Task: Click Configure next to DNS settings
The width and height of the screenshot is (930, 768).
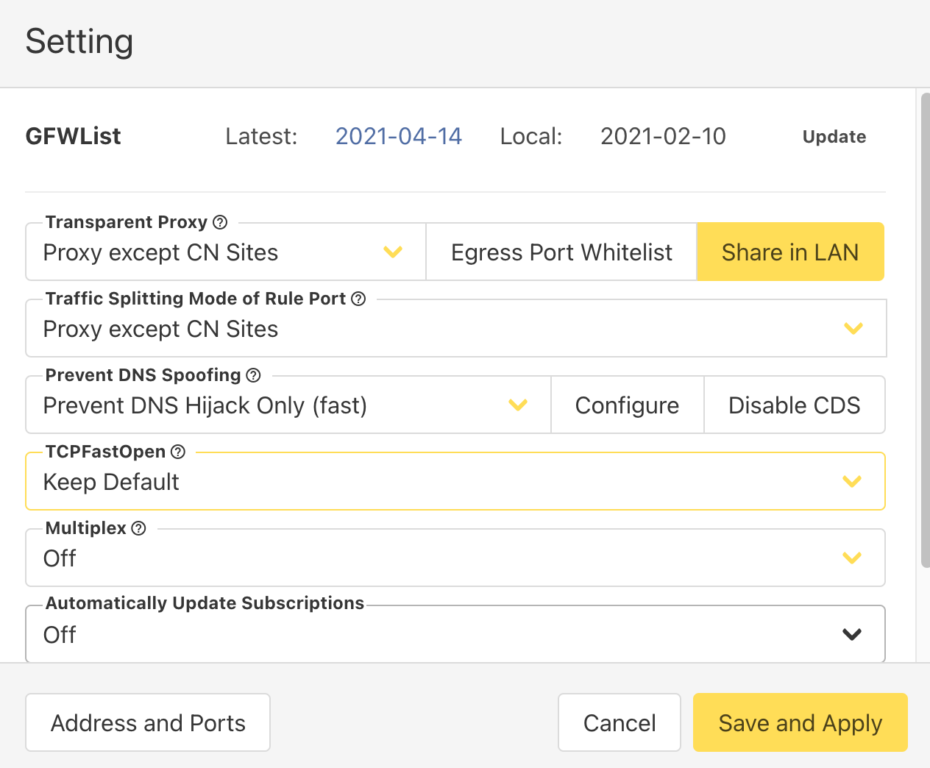Action: pyautogui.click(x=627, y=405)
